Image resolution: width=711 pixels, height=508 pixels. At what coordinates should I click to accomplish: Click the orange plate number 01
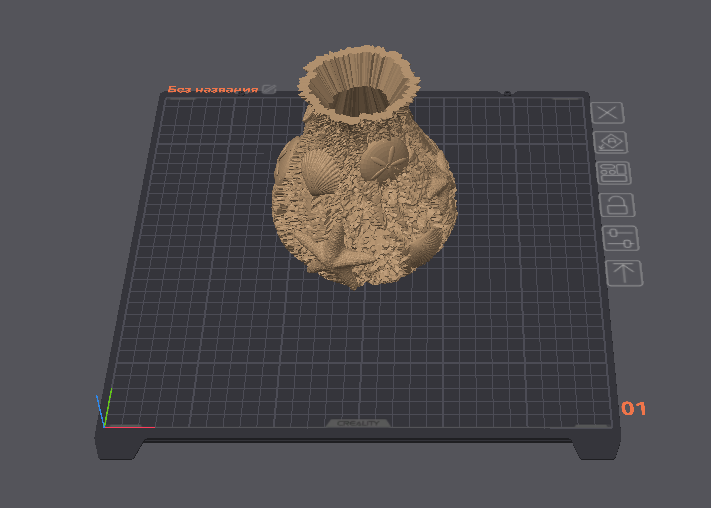click(x=633, y=409)
